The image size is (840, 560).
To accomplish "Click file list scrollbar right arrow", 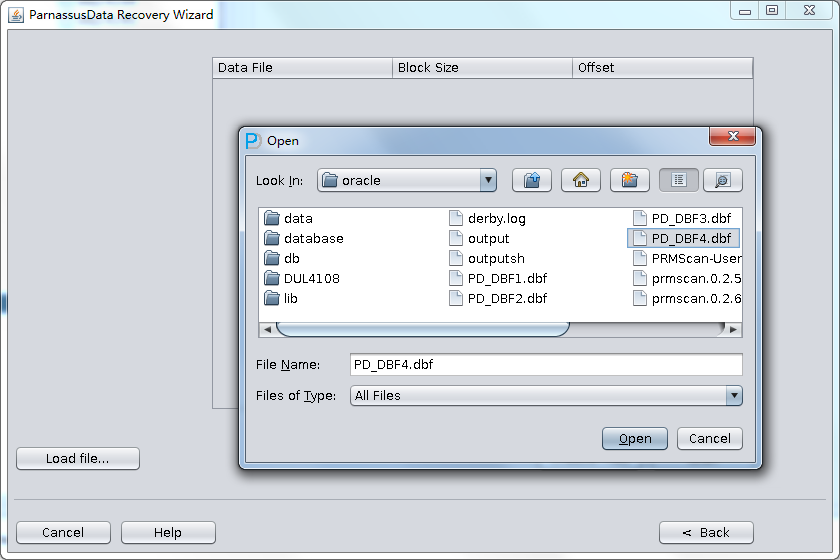I will click(x=733, y=330).
